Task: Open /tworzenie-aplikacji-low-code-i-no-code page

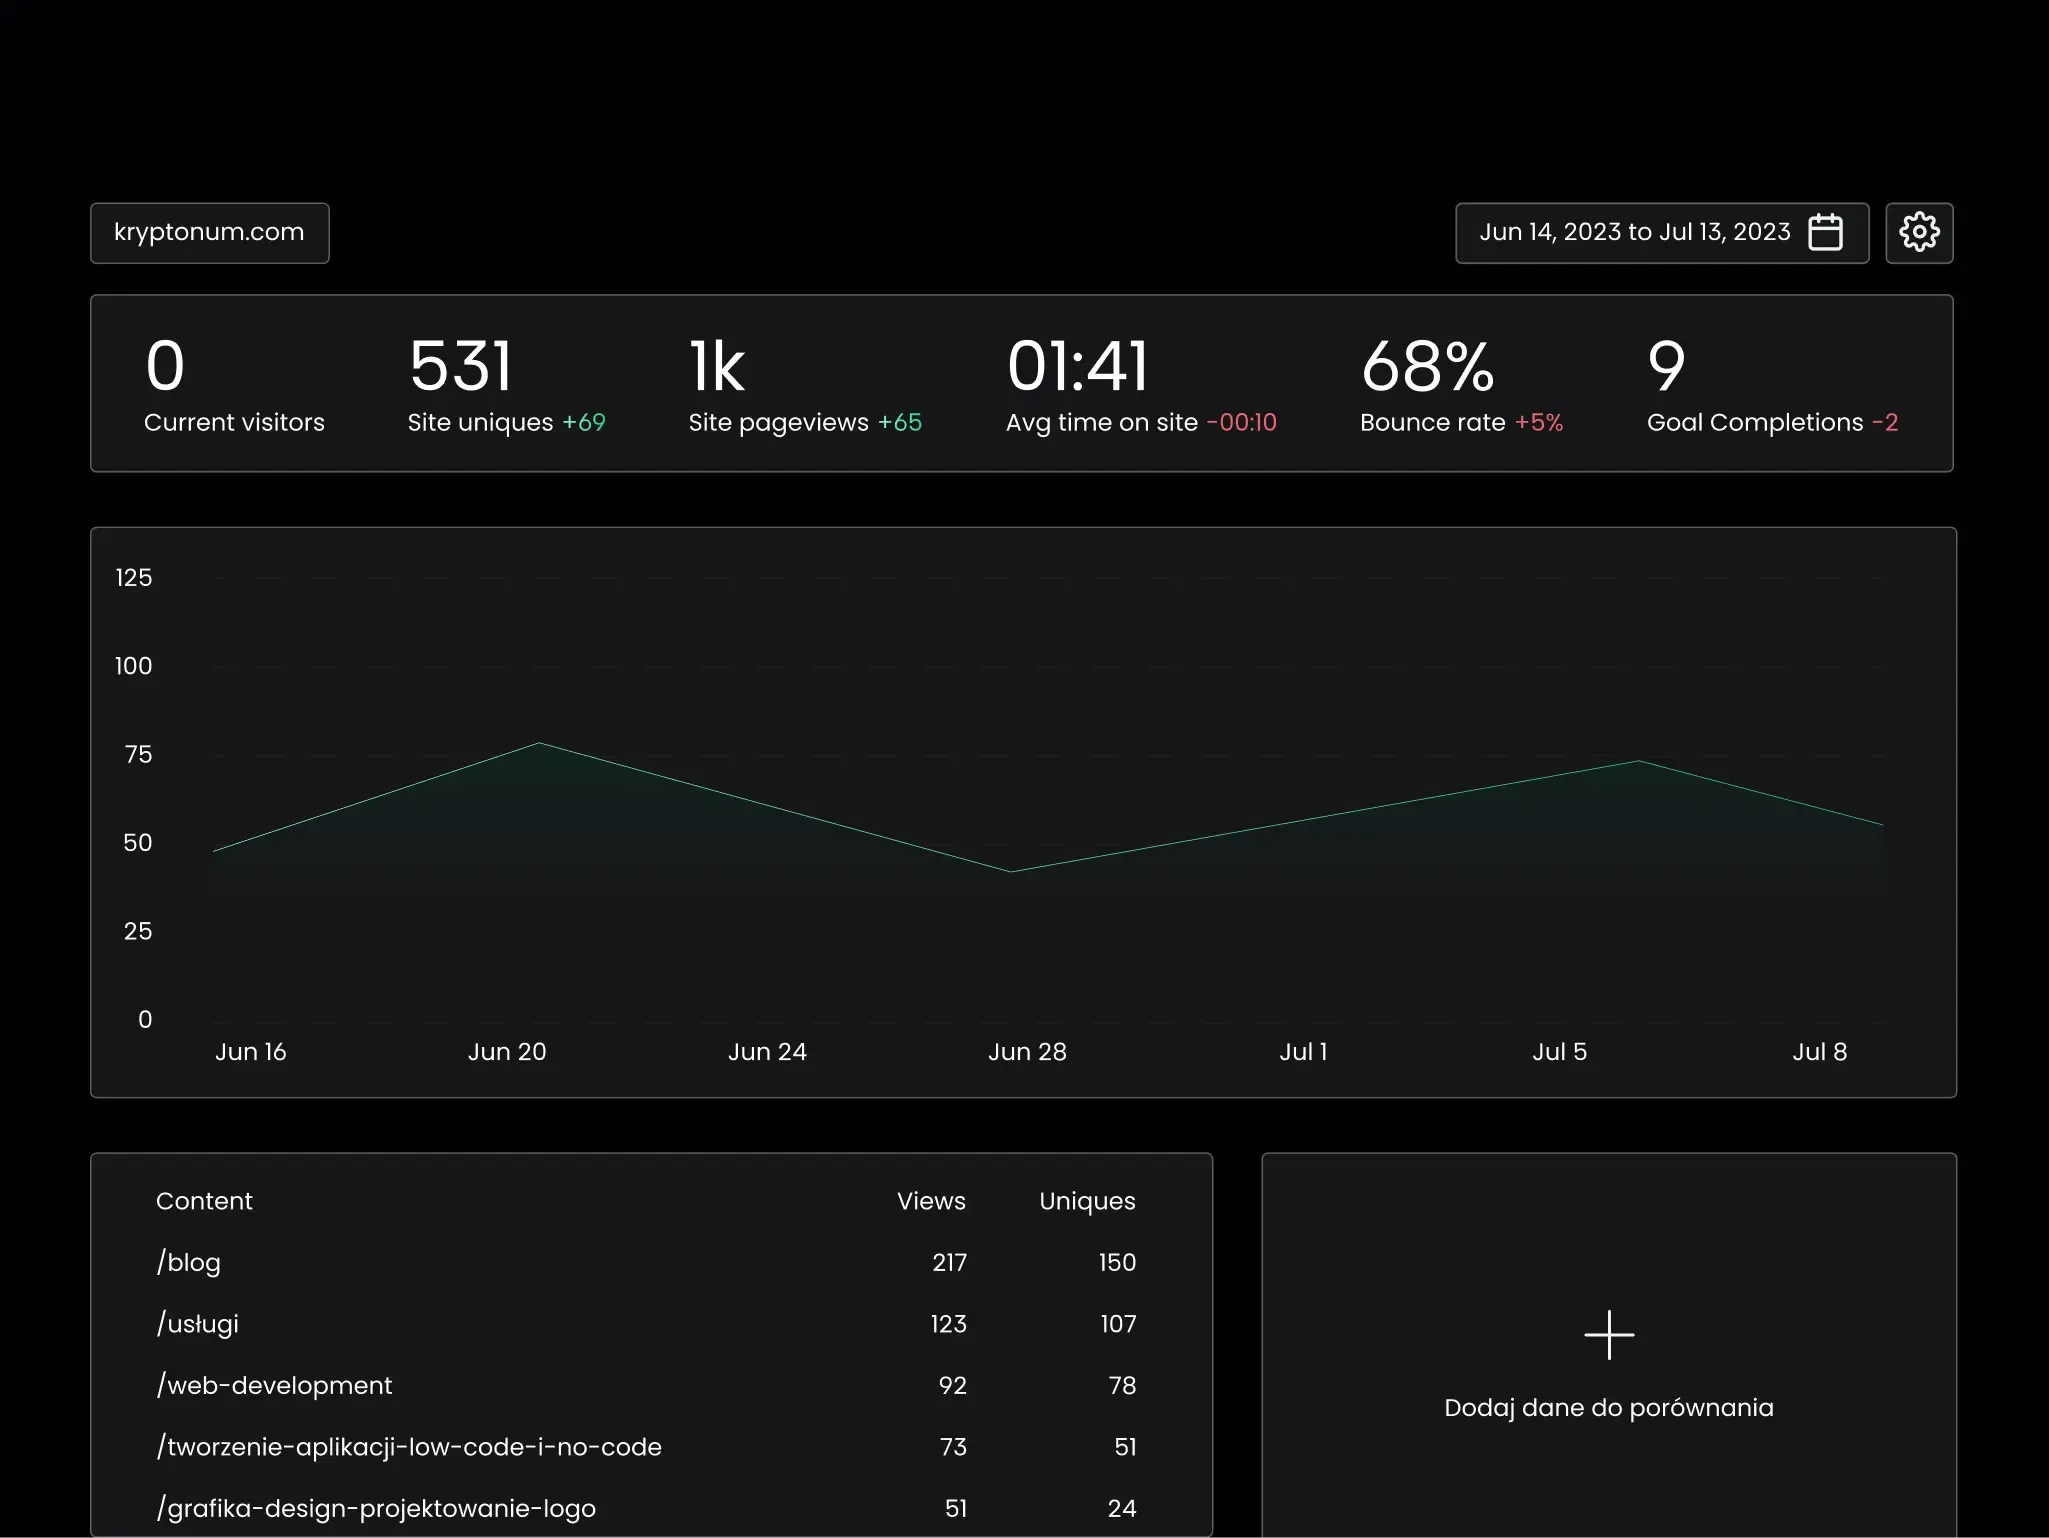Action: (409, 1447)
